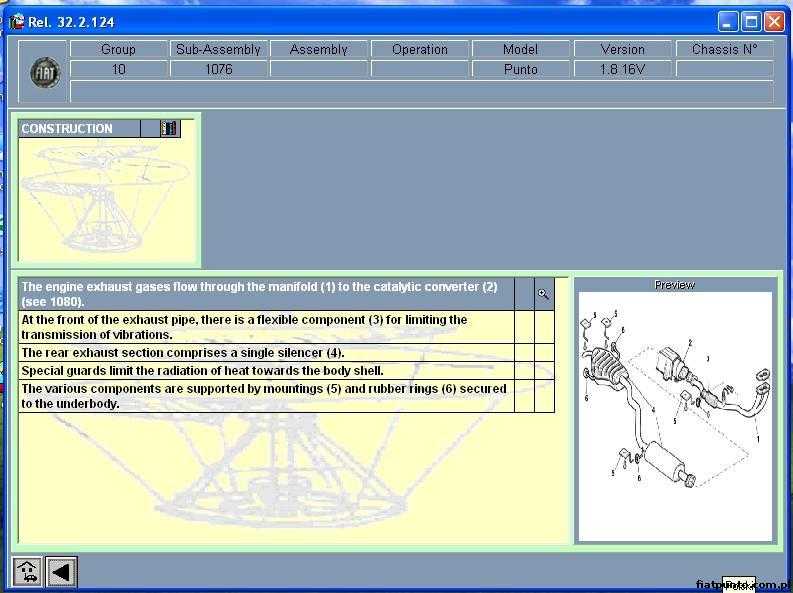The width and height of the screenshot is (793, 593).
Task: Click the Group value field 10
Action: 119,69
